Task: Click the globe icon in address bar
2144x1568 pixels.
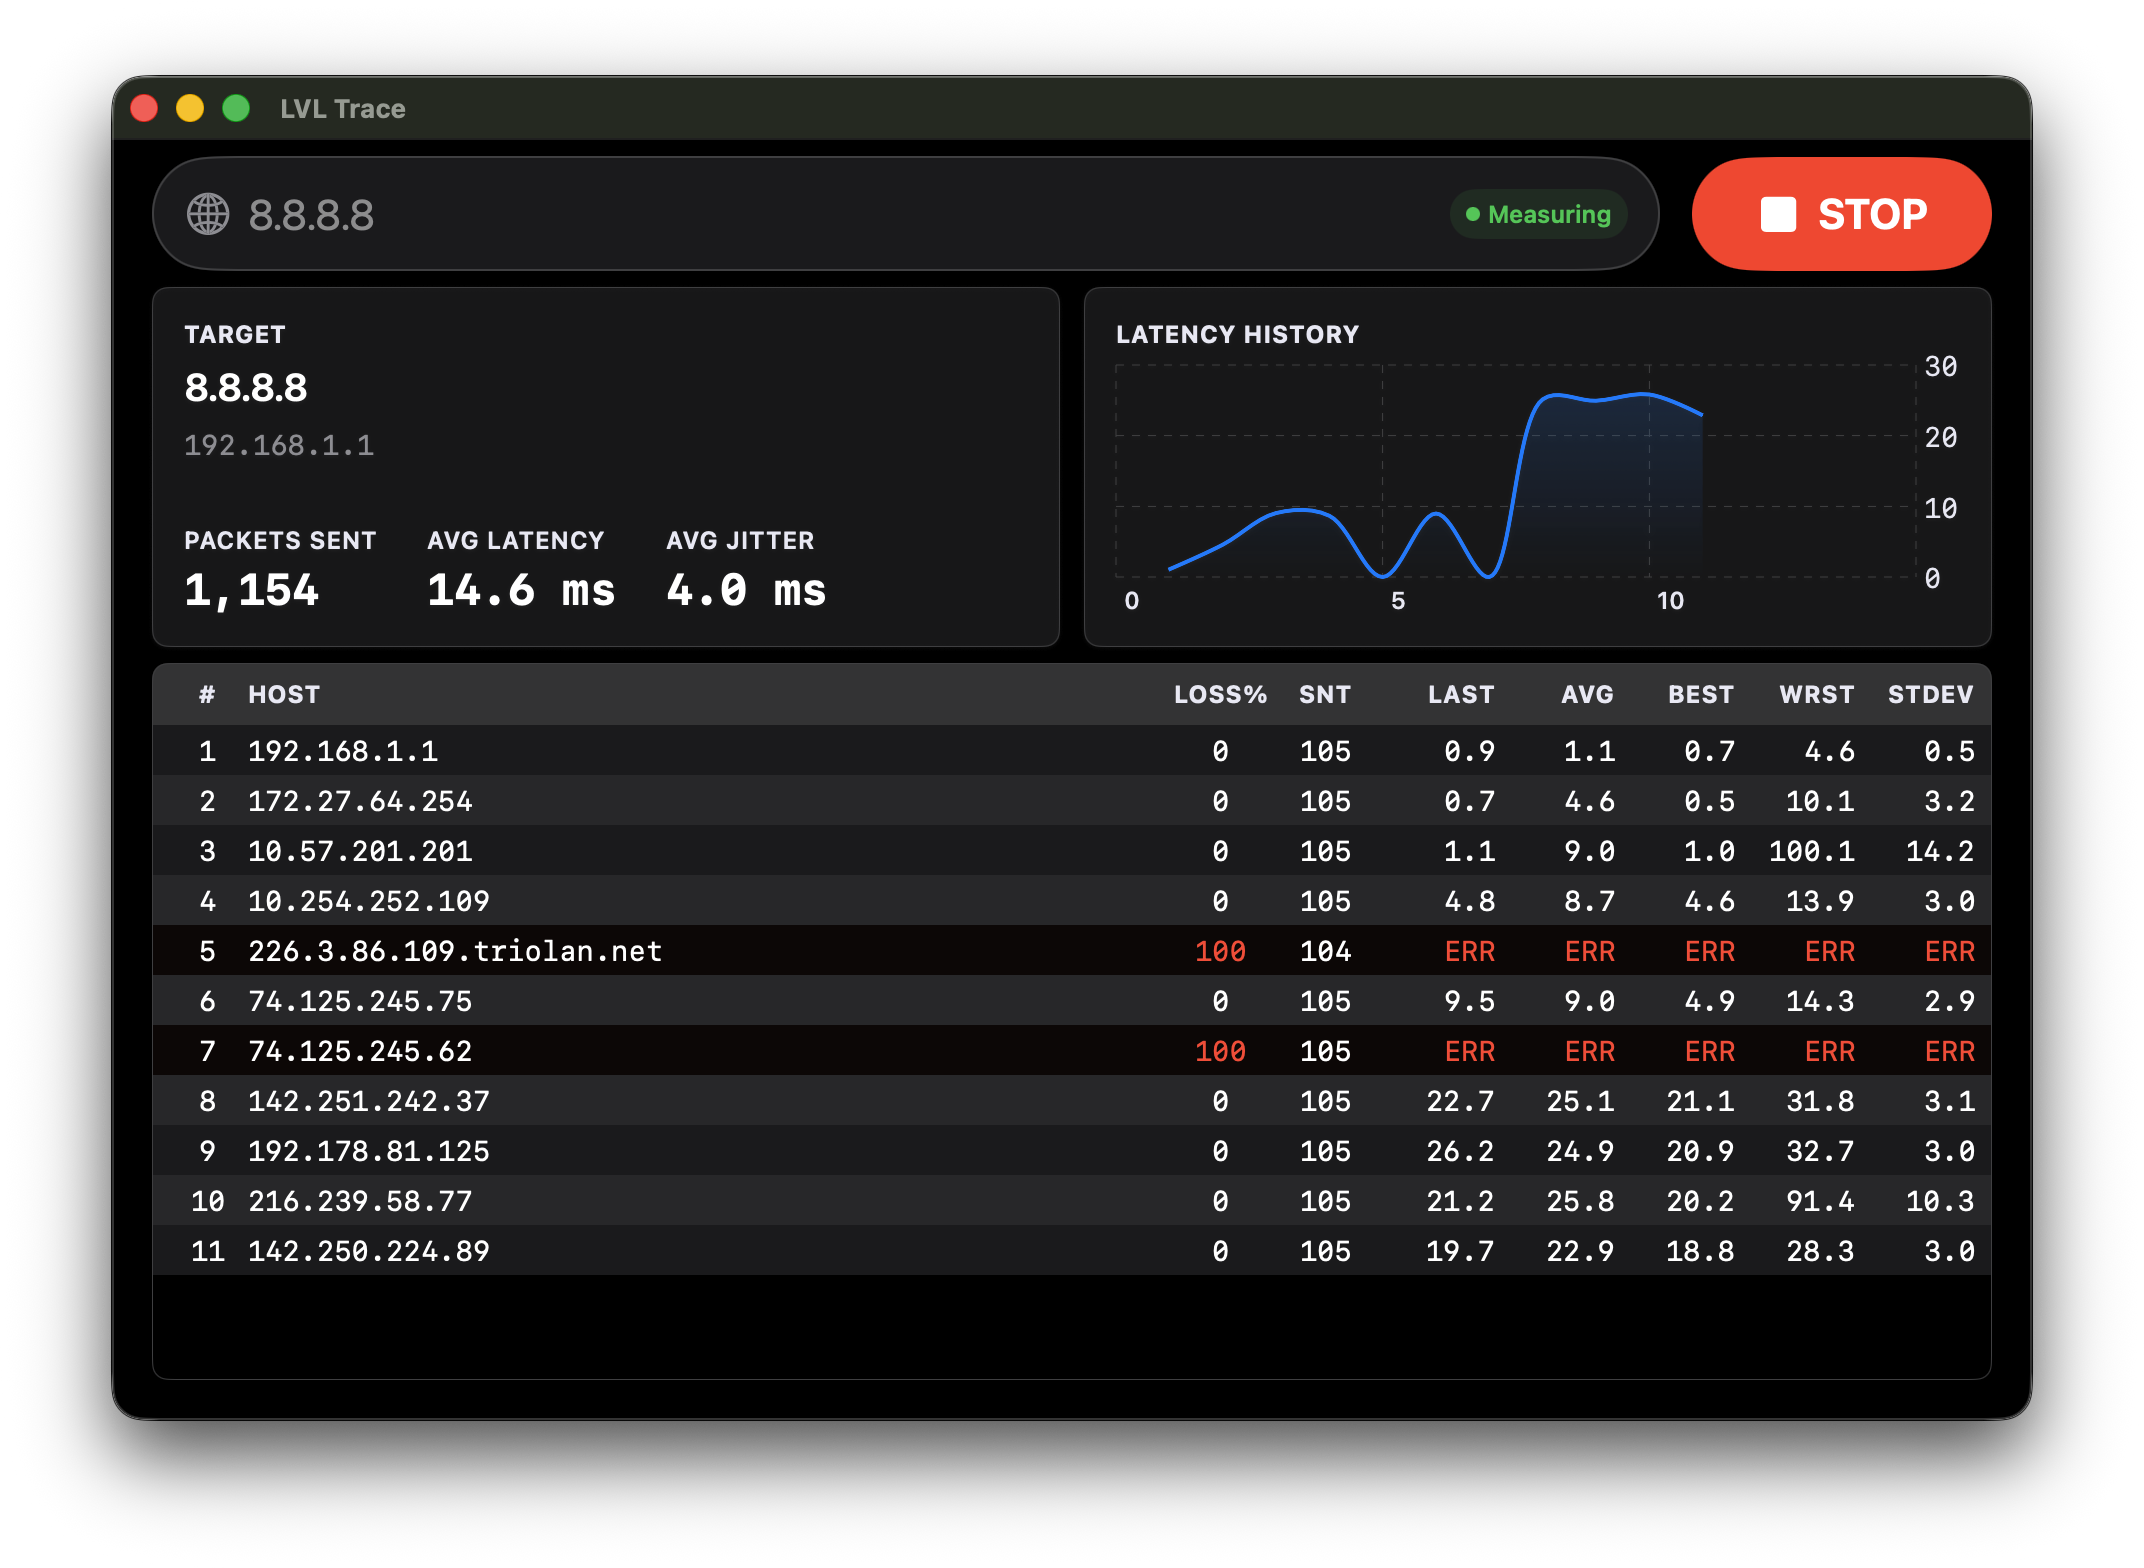Action: [208, 214]
